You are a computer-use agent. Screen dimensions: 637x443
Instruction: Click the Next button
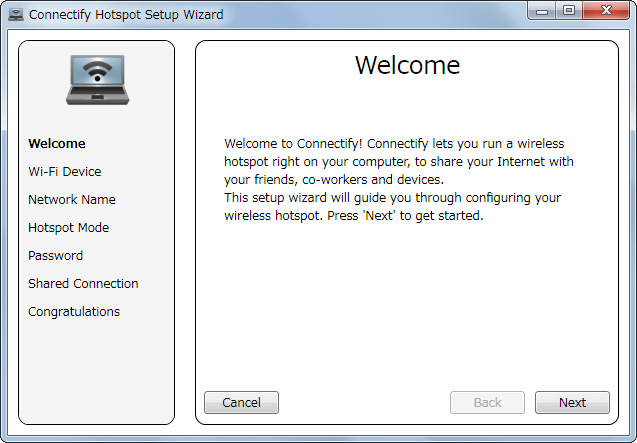[x=572, y=402]
